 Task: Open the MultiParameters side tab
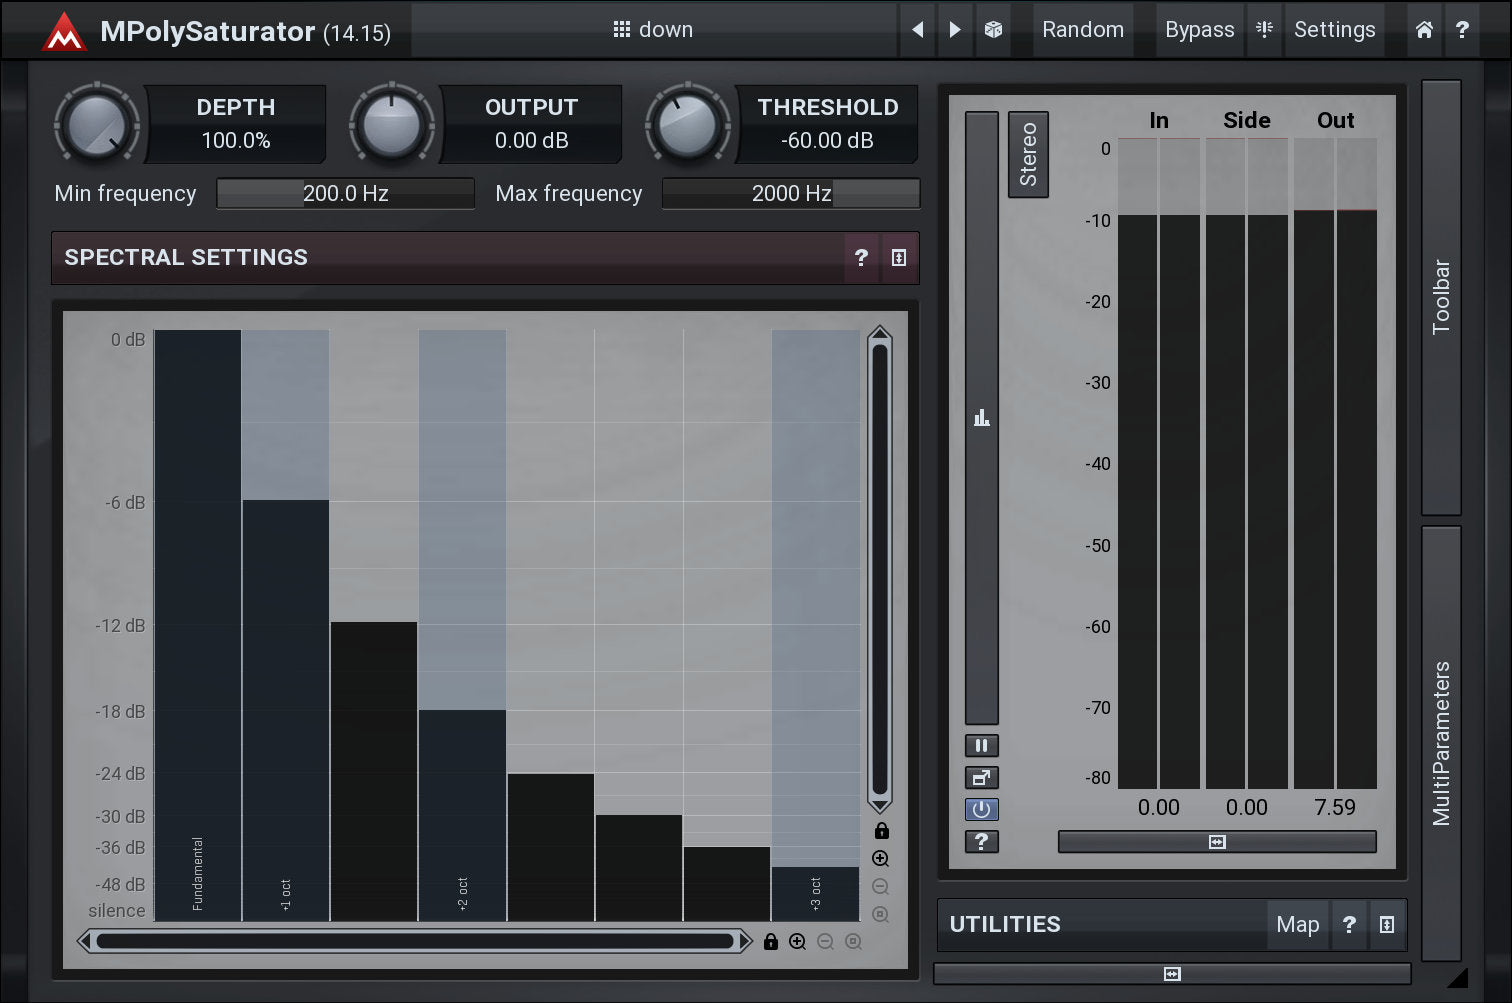1441,743
